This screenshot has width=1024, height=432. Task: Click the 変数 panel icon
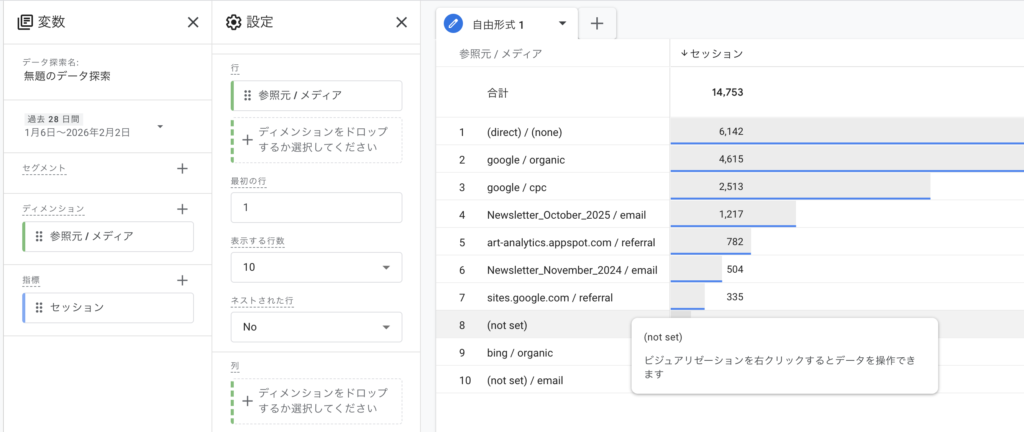pos(25,22)
